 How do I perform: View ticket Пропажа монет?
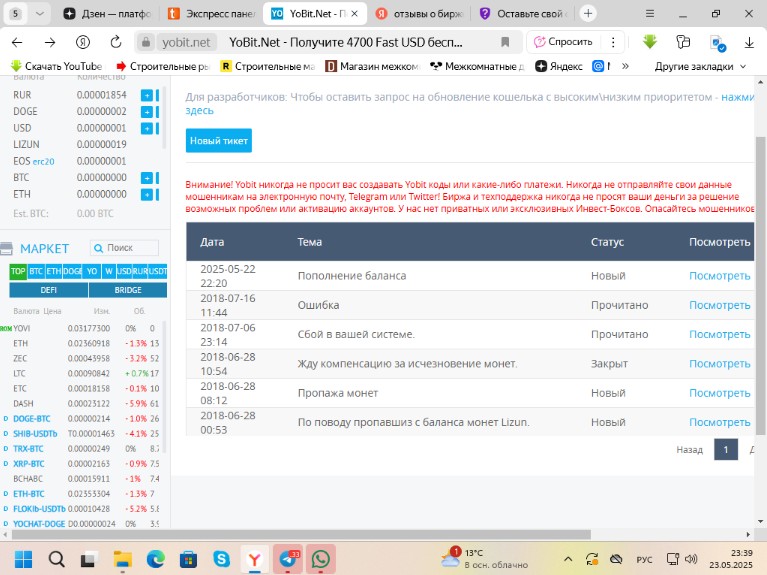point(719,393)
